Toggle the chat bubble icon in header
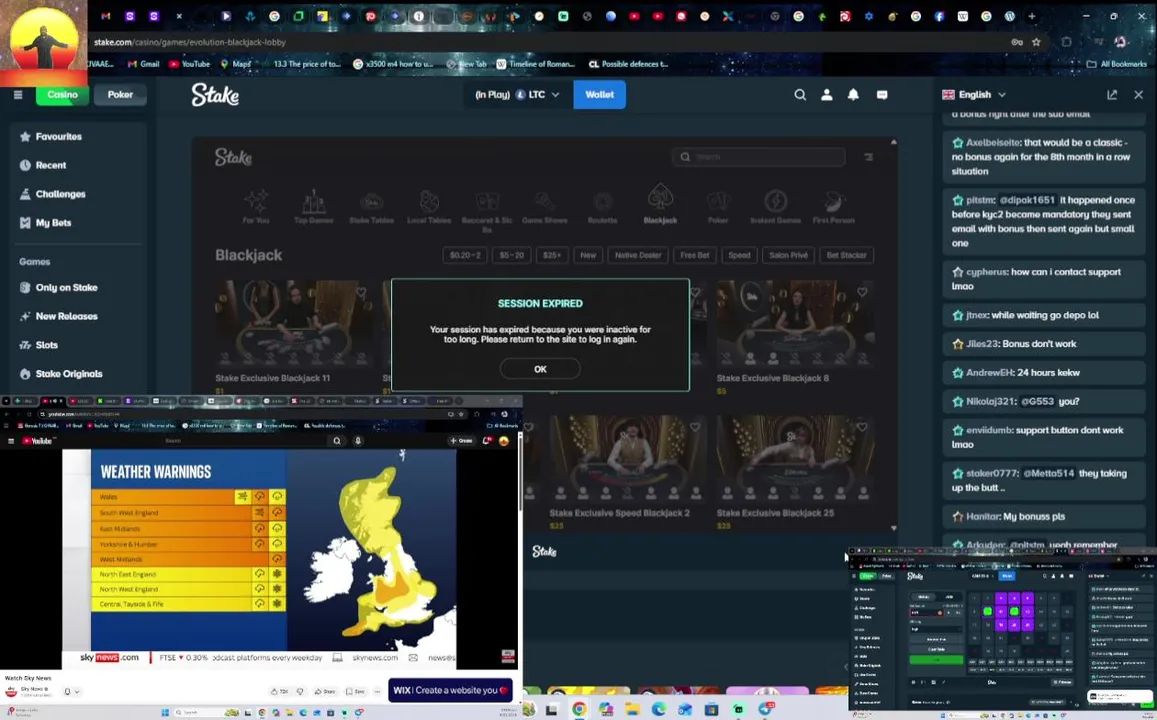 (882, 94)
